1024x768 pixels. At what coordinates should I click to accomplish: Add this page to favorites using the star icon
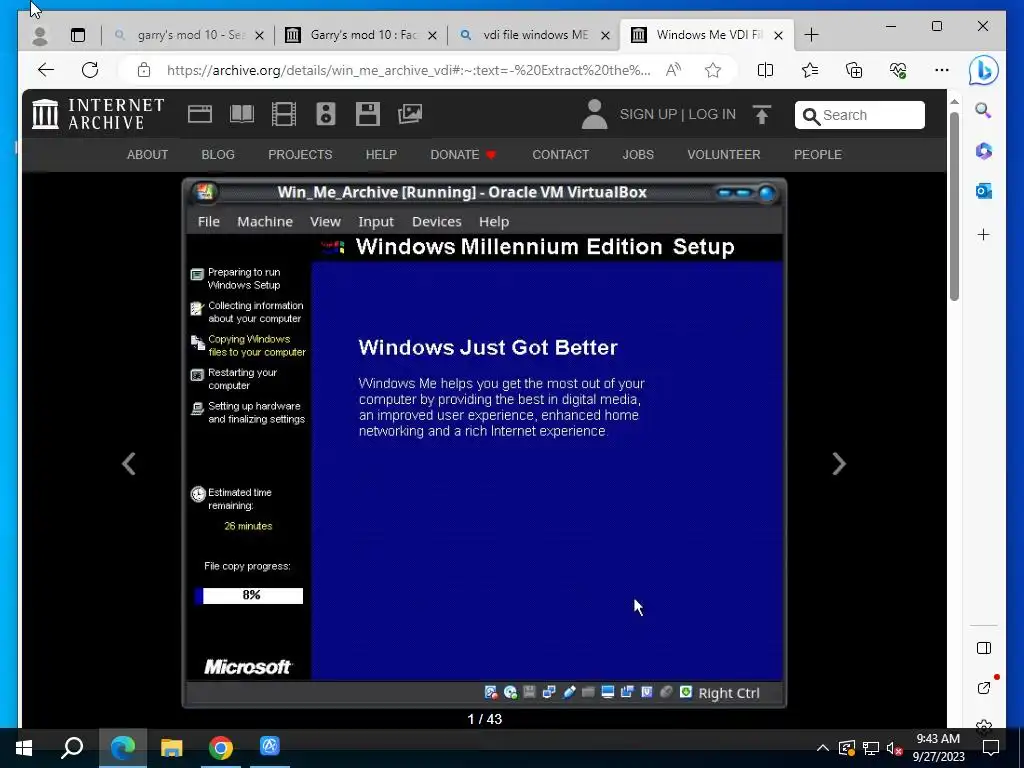pos(713,70)
